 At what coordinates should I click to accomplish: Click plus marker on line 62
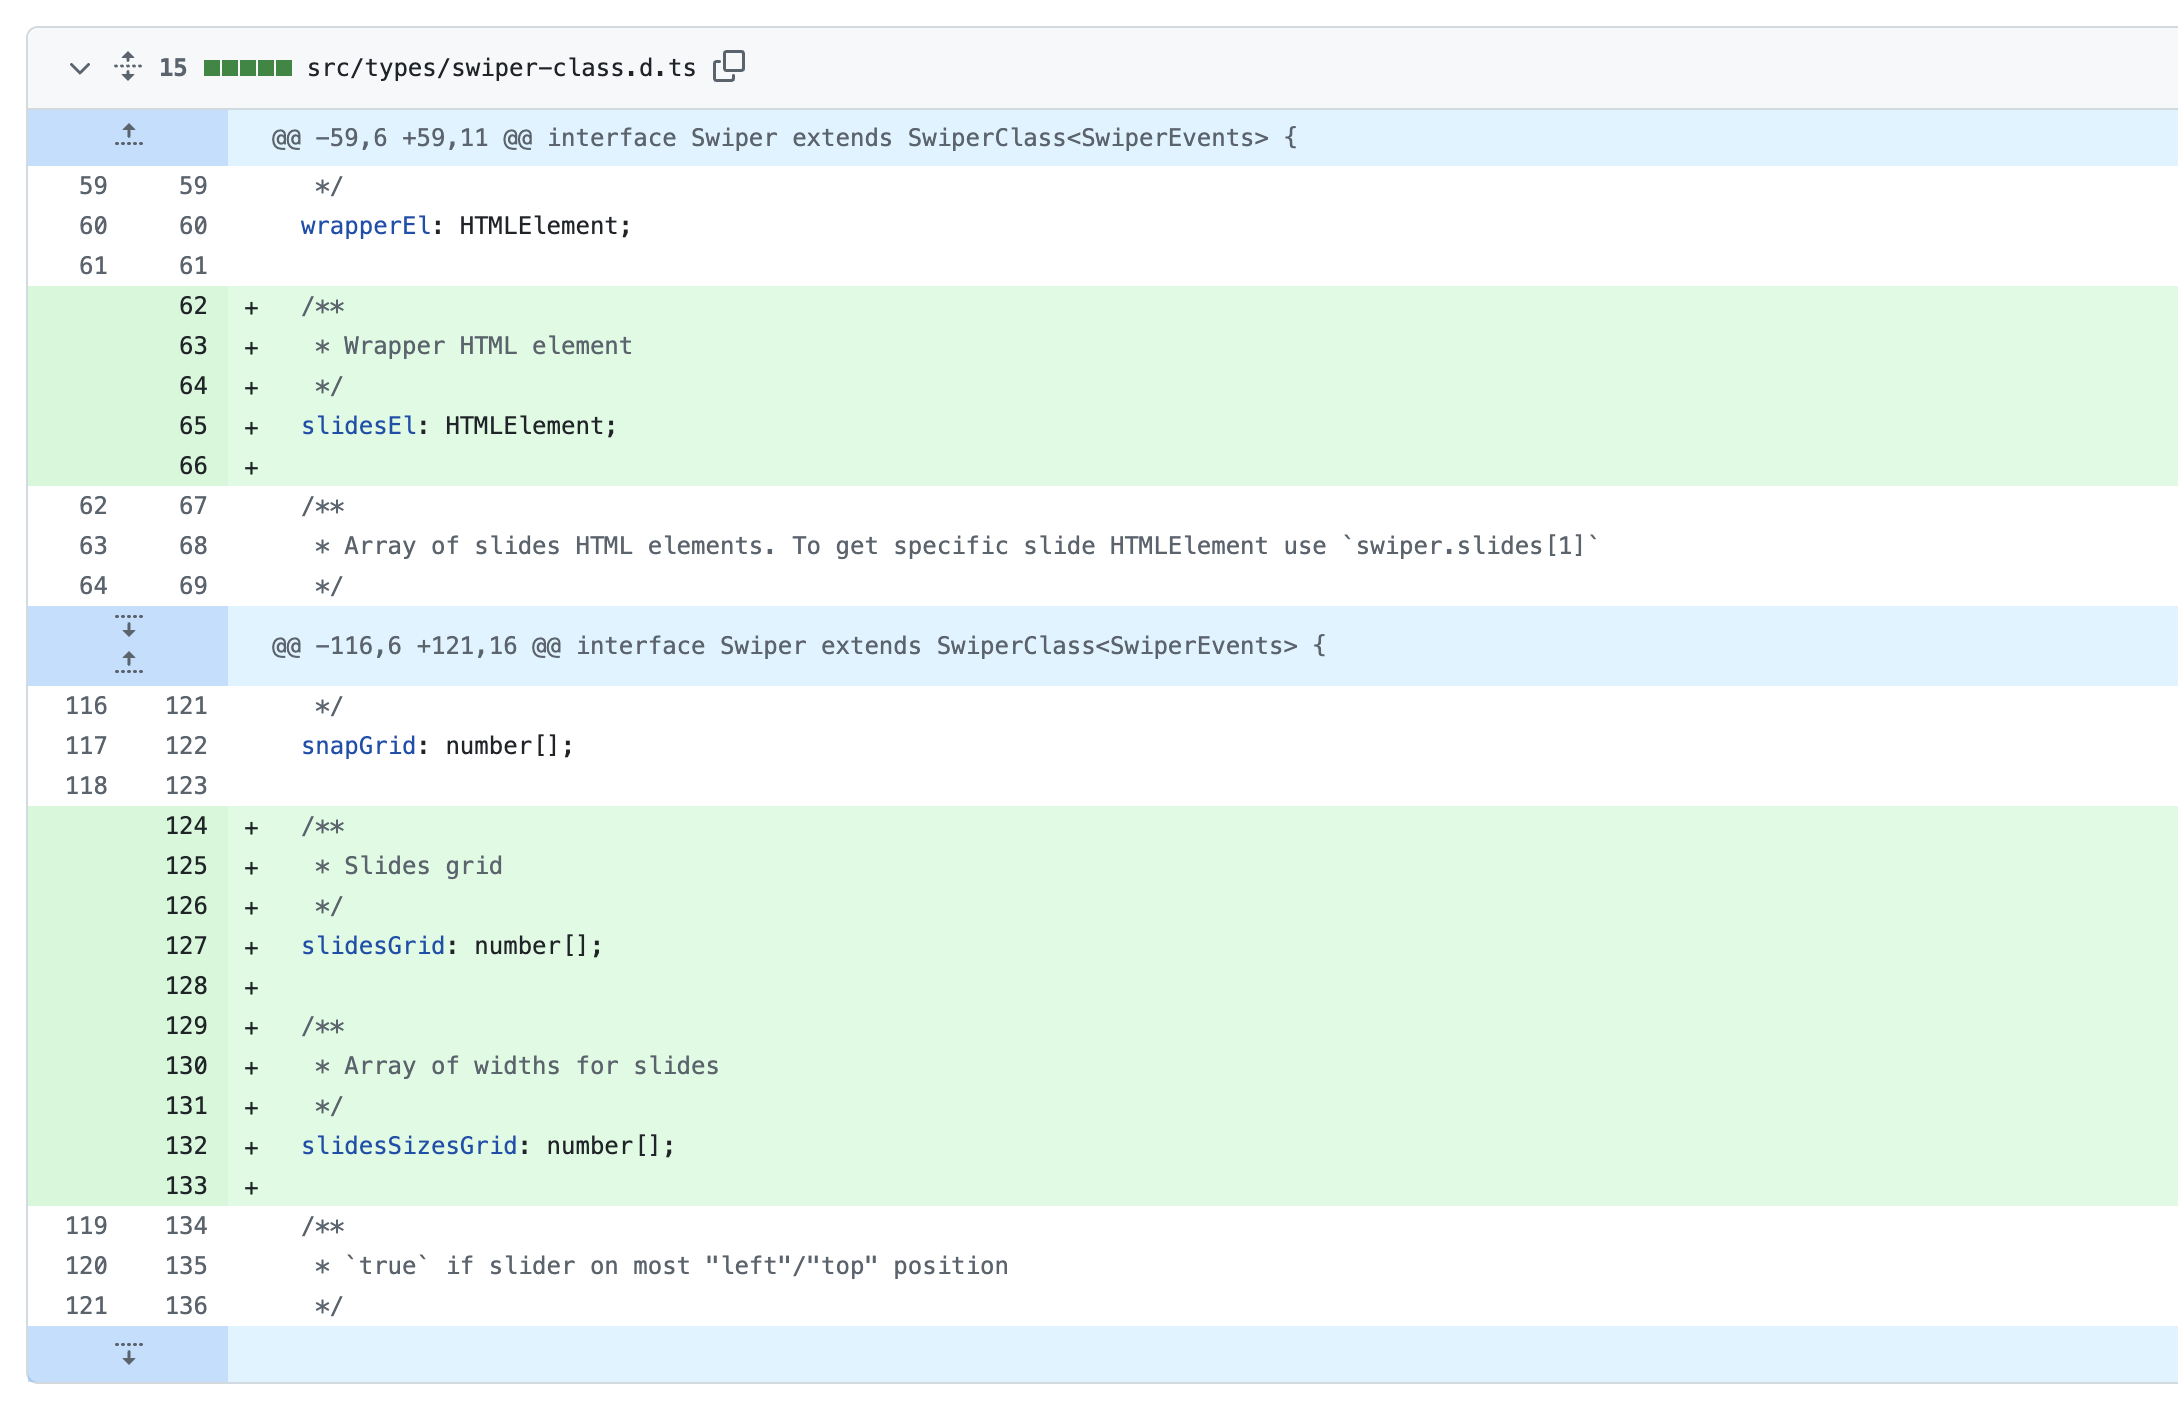[251, 307]
